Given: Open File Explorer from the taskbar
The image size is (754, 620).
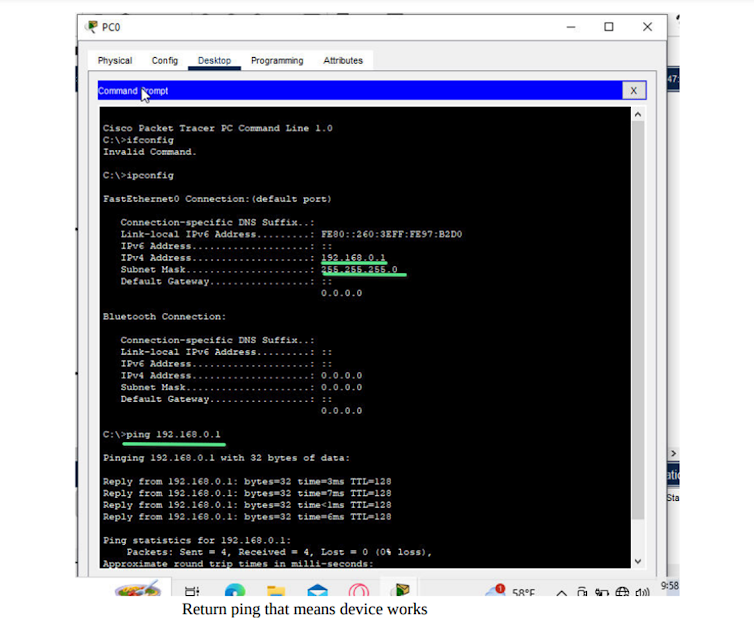Looking at the screenshot, I should tap(276, 591).
